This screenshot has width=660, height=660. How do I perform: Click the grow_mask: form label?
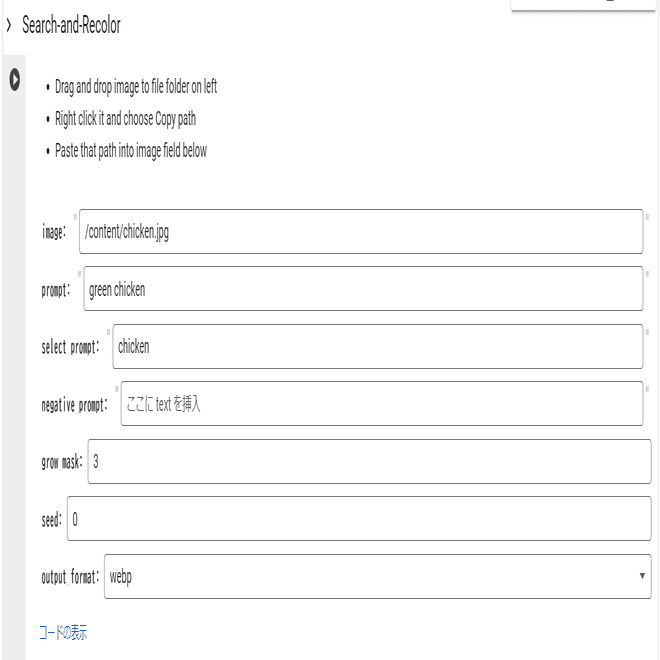62,462
